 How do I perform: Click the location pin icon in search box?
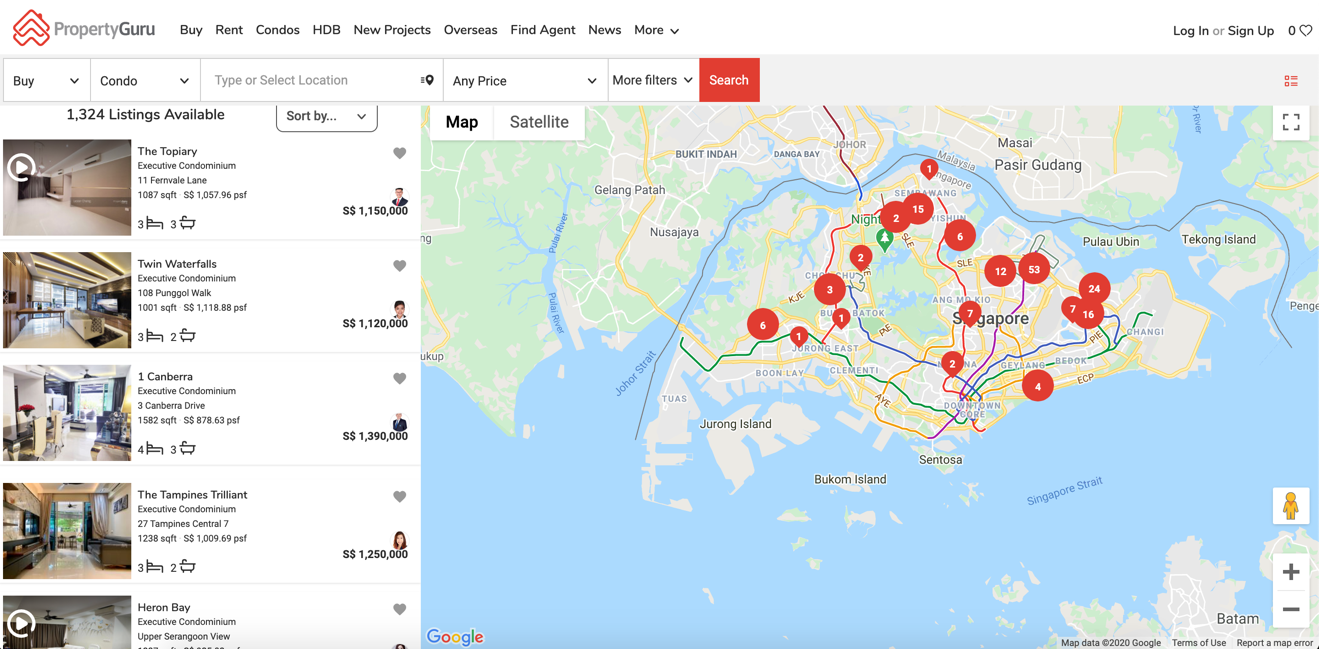pyautogui.click(x=427, y=80)
